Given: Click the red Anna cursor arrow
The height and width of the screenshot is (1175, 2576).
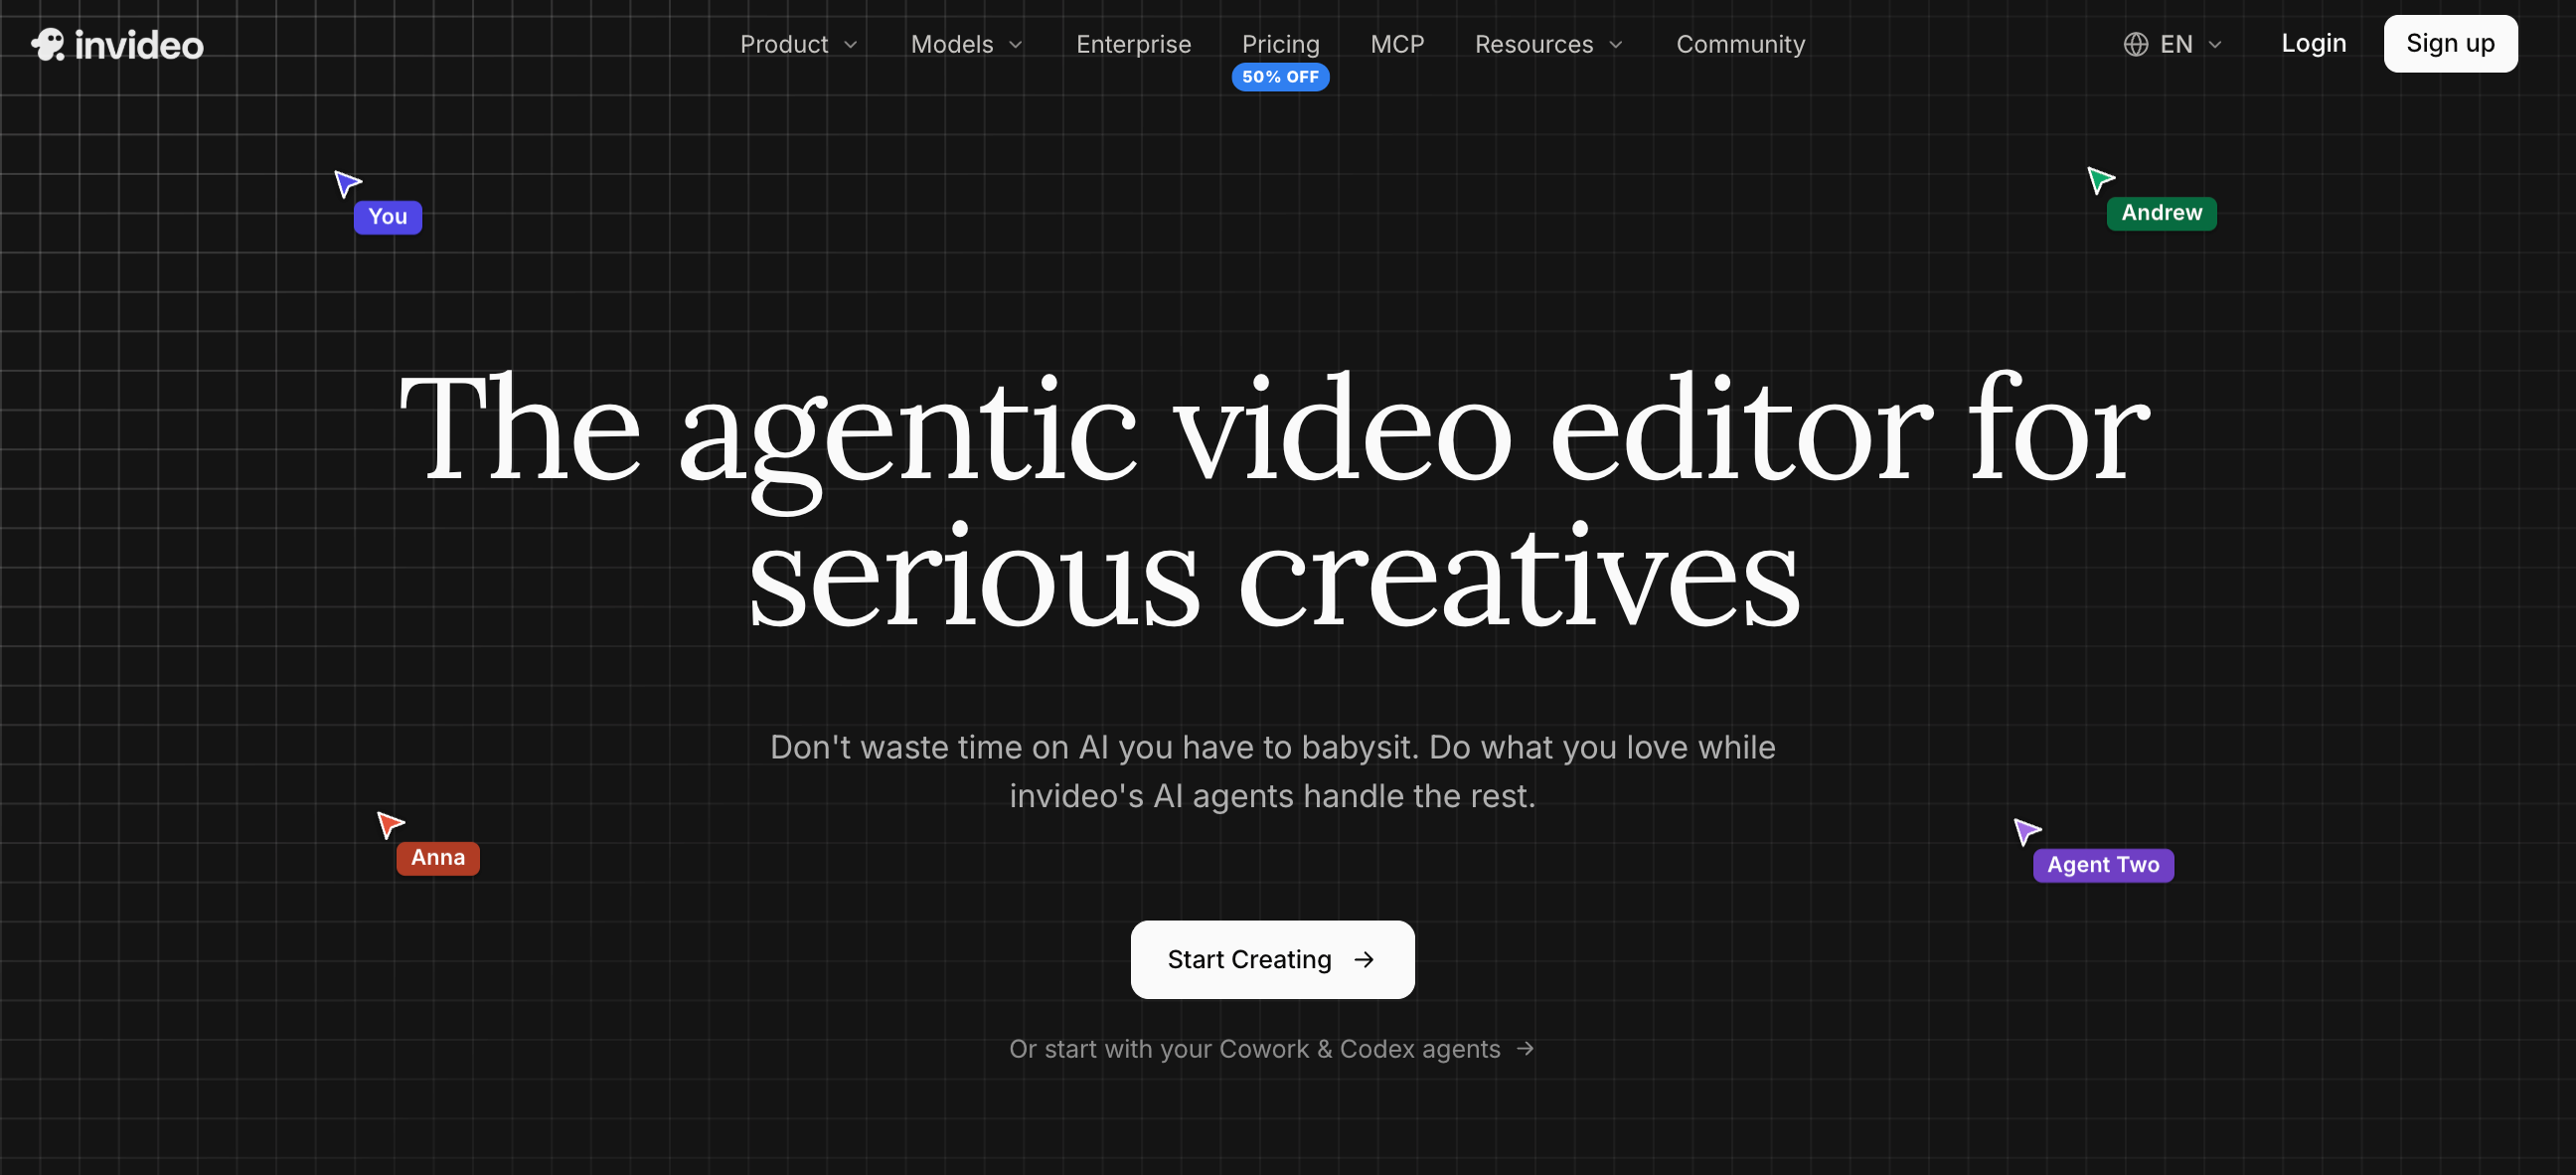Looking at the screenshot, I should point(390,824).
